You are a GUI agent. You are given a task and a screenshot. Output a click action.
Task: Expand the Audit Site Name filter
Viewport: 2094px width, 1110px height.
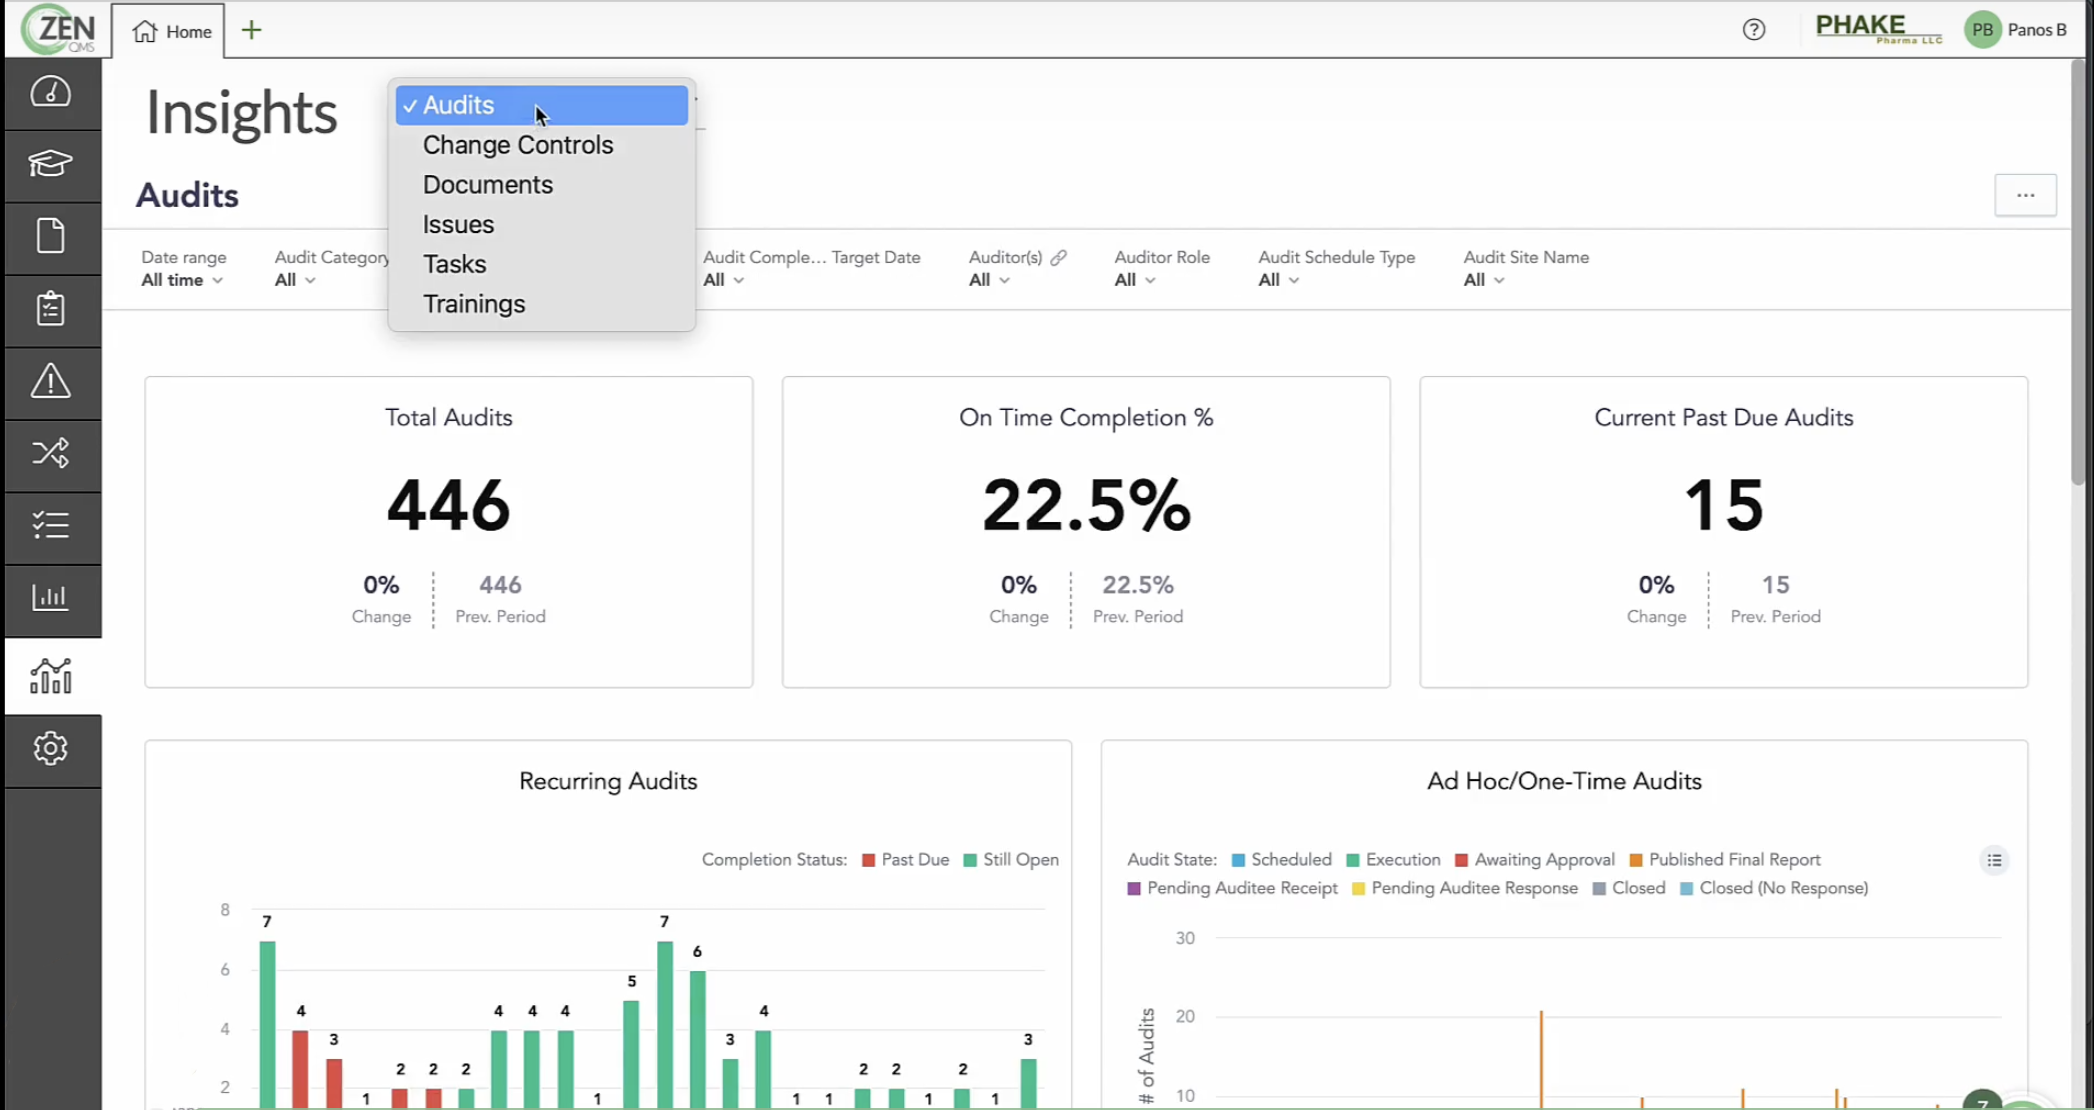point(1483,280)
